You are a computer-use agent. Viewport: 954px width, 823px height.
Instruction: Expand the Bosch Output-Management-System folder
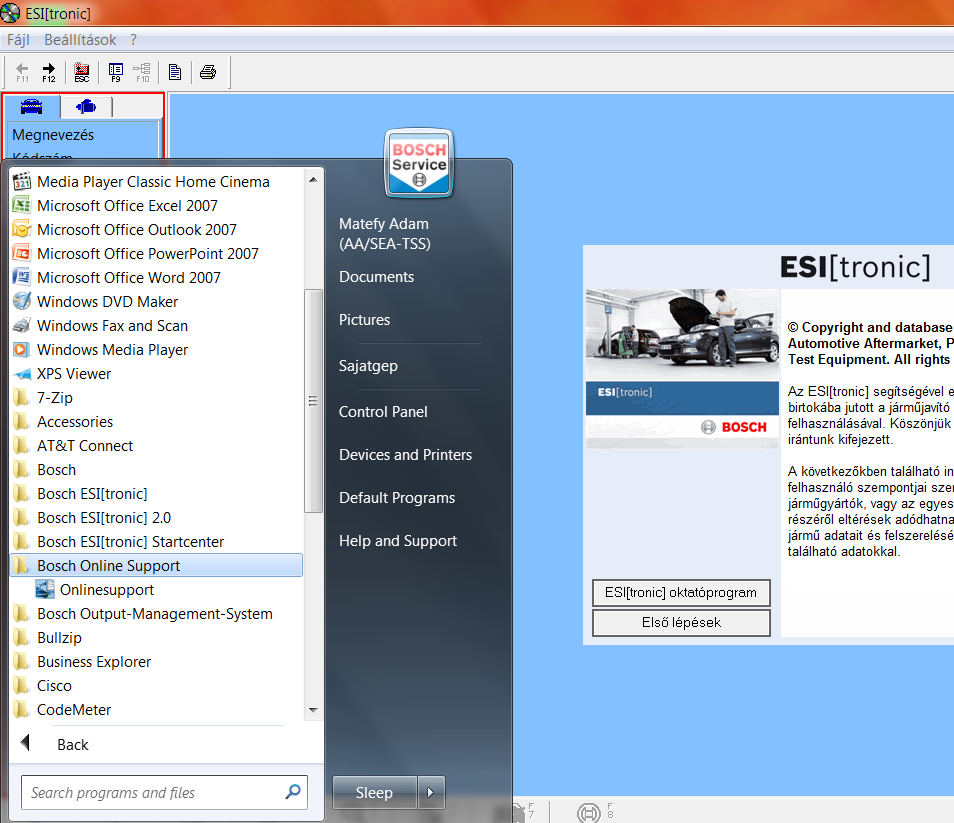point(156,614)
